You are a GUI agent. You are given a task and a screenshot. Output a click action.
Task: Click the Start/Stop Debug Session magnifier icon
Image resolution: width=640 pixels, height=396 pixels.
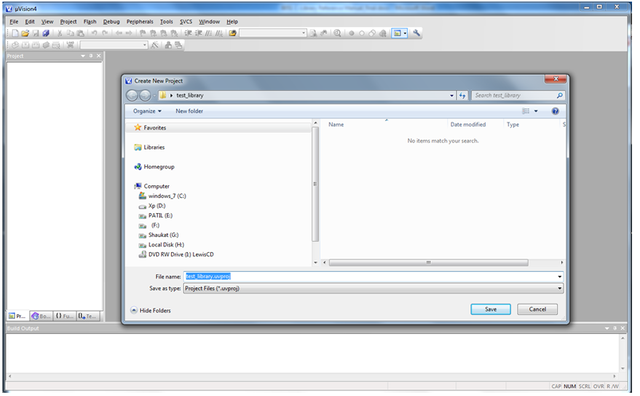point(337,33)
